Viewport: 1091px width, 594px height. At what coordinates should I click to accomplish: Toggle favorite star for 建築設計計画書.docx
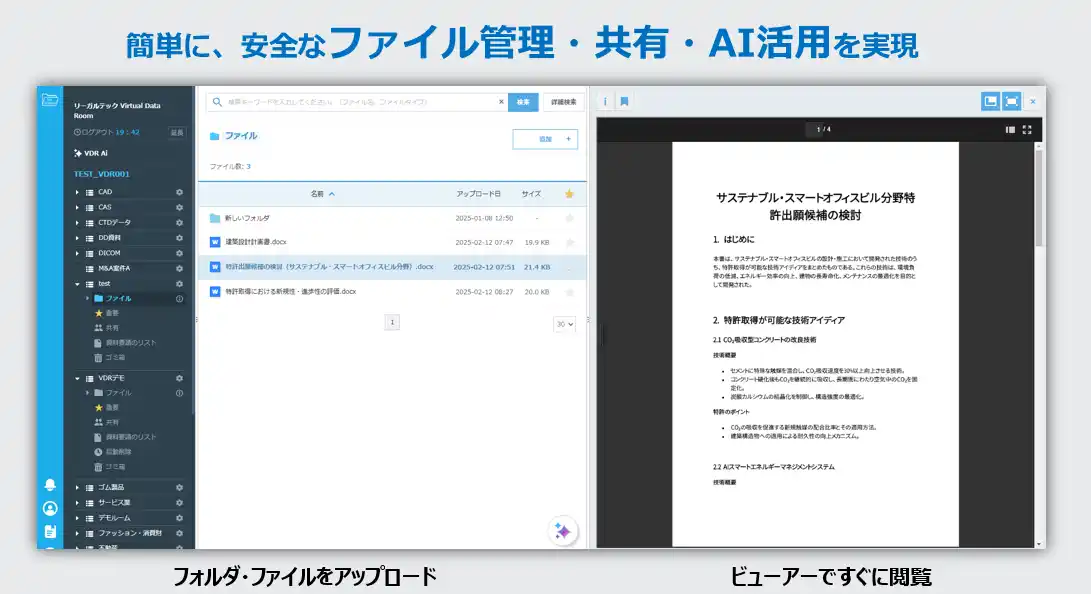click(570, 242)
